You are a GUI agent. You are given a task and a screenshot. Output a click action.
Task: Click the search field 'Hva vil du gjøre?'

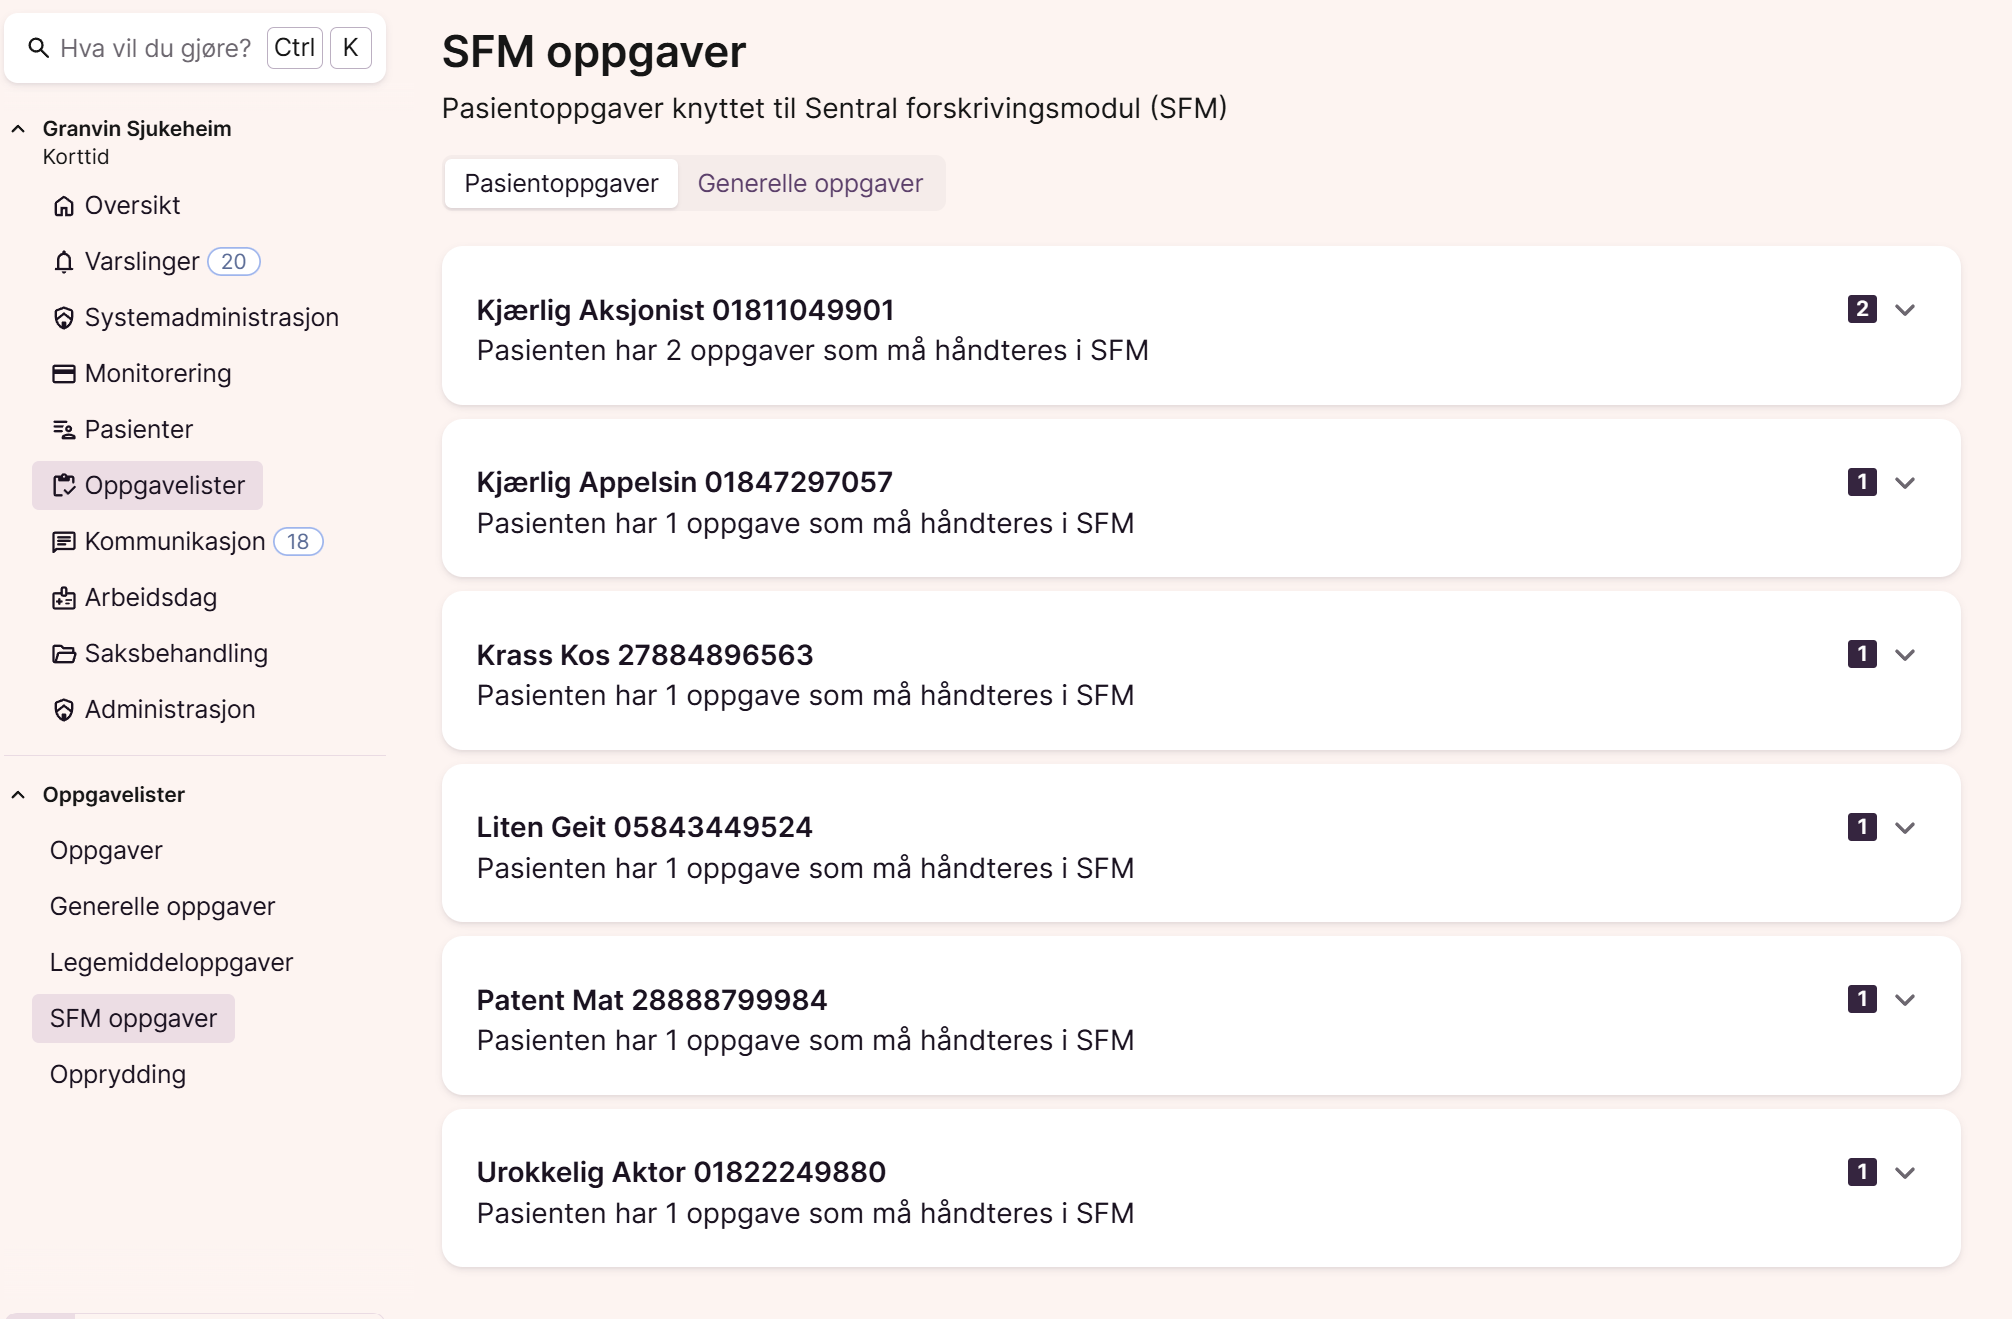pyautogui.click(x=155, y=48)
